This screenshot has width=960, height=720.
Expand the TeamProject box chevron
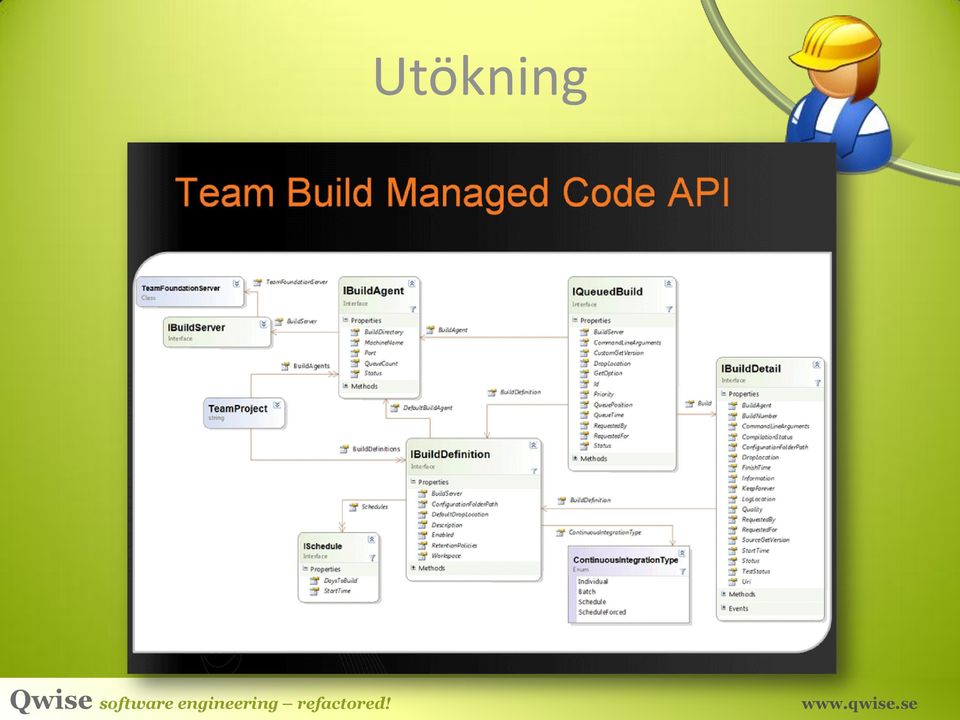coord(277,405)
